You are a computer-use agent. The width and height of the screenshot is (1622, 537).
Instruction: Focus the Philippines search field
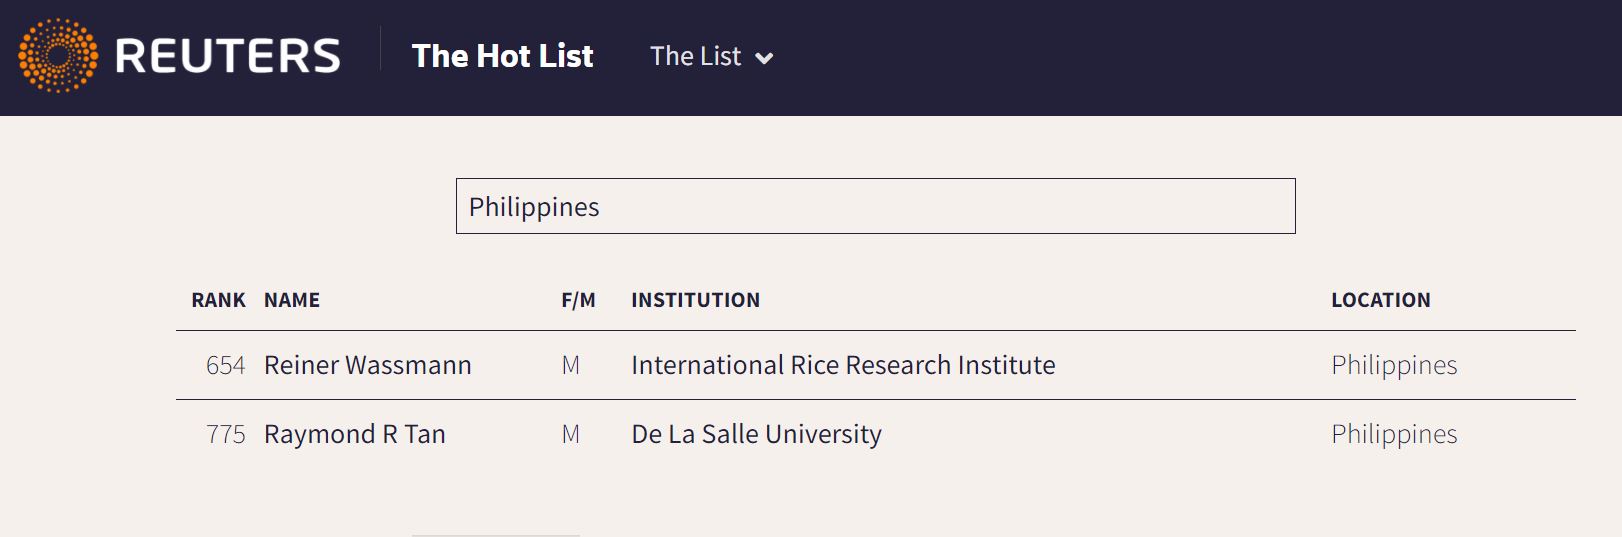(875, 206)
